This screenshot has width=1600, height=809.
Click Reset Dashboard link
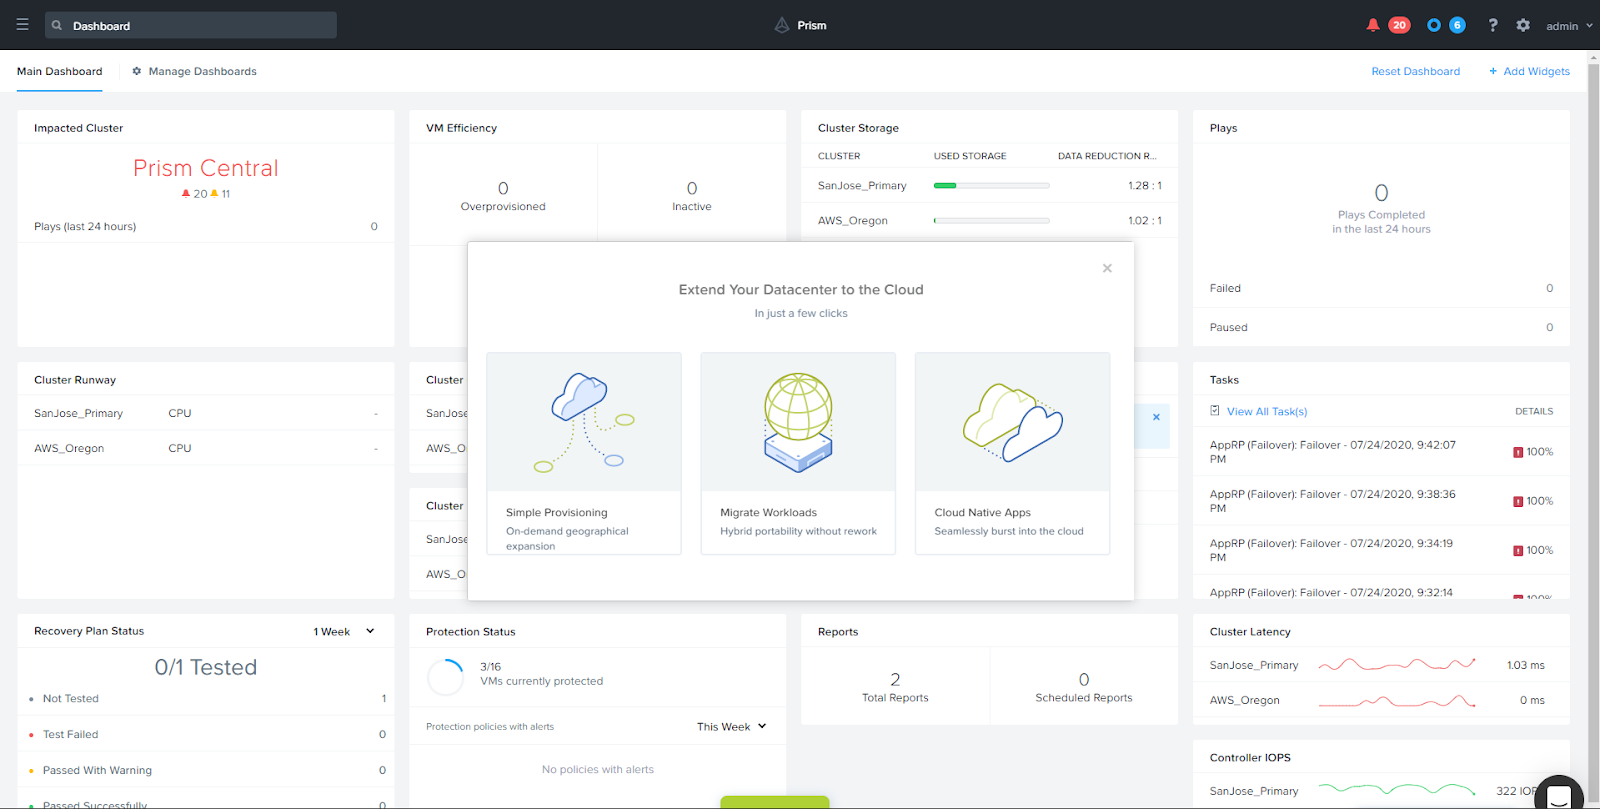click(1415, 71)
